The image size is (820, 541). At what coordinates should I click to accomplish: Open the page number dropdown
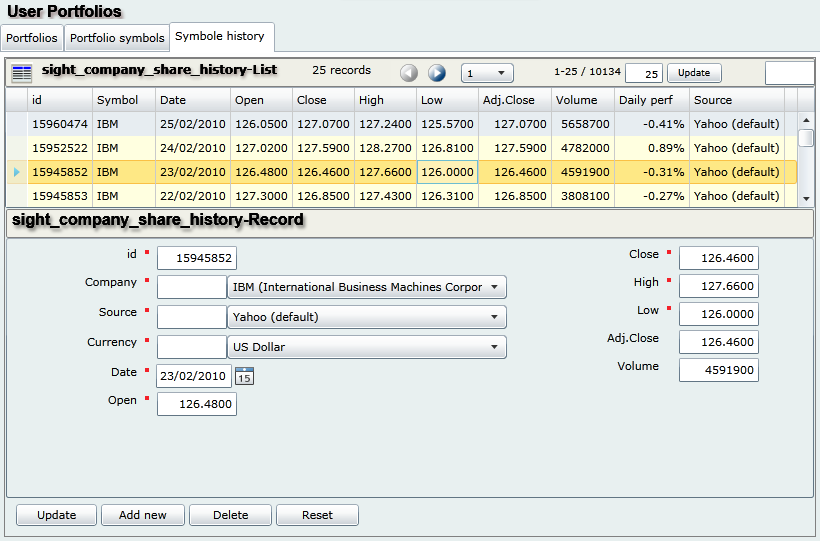[487, 73]
